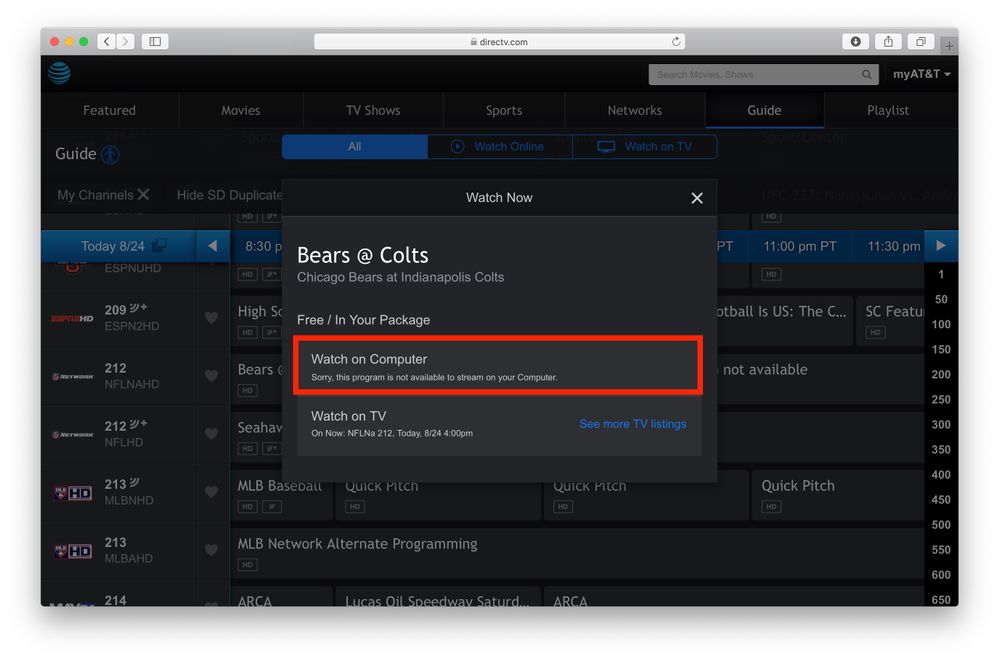This screenshot has height=660, width=999.
Task: Show all tabs overview in Safari
Action: 921,41
